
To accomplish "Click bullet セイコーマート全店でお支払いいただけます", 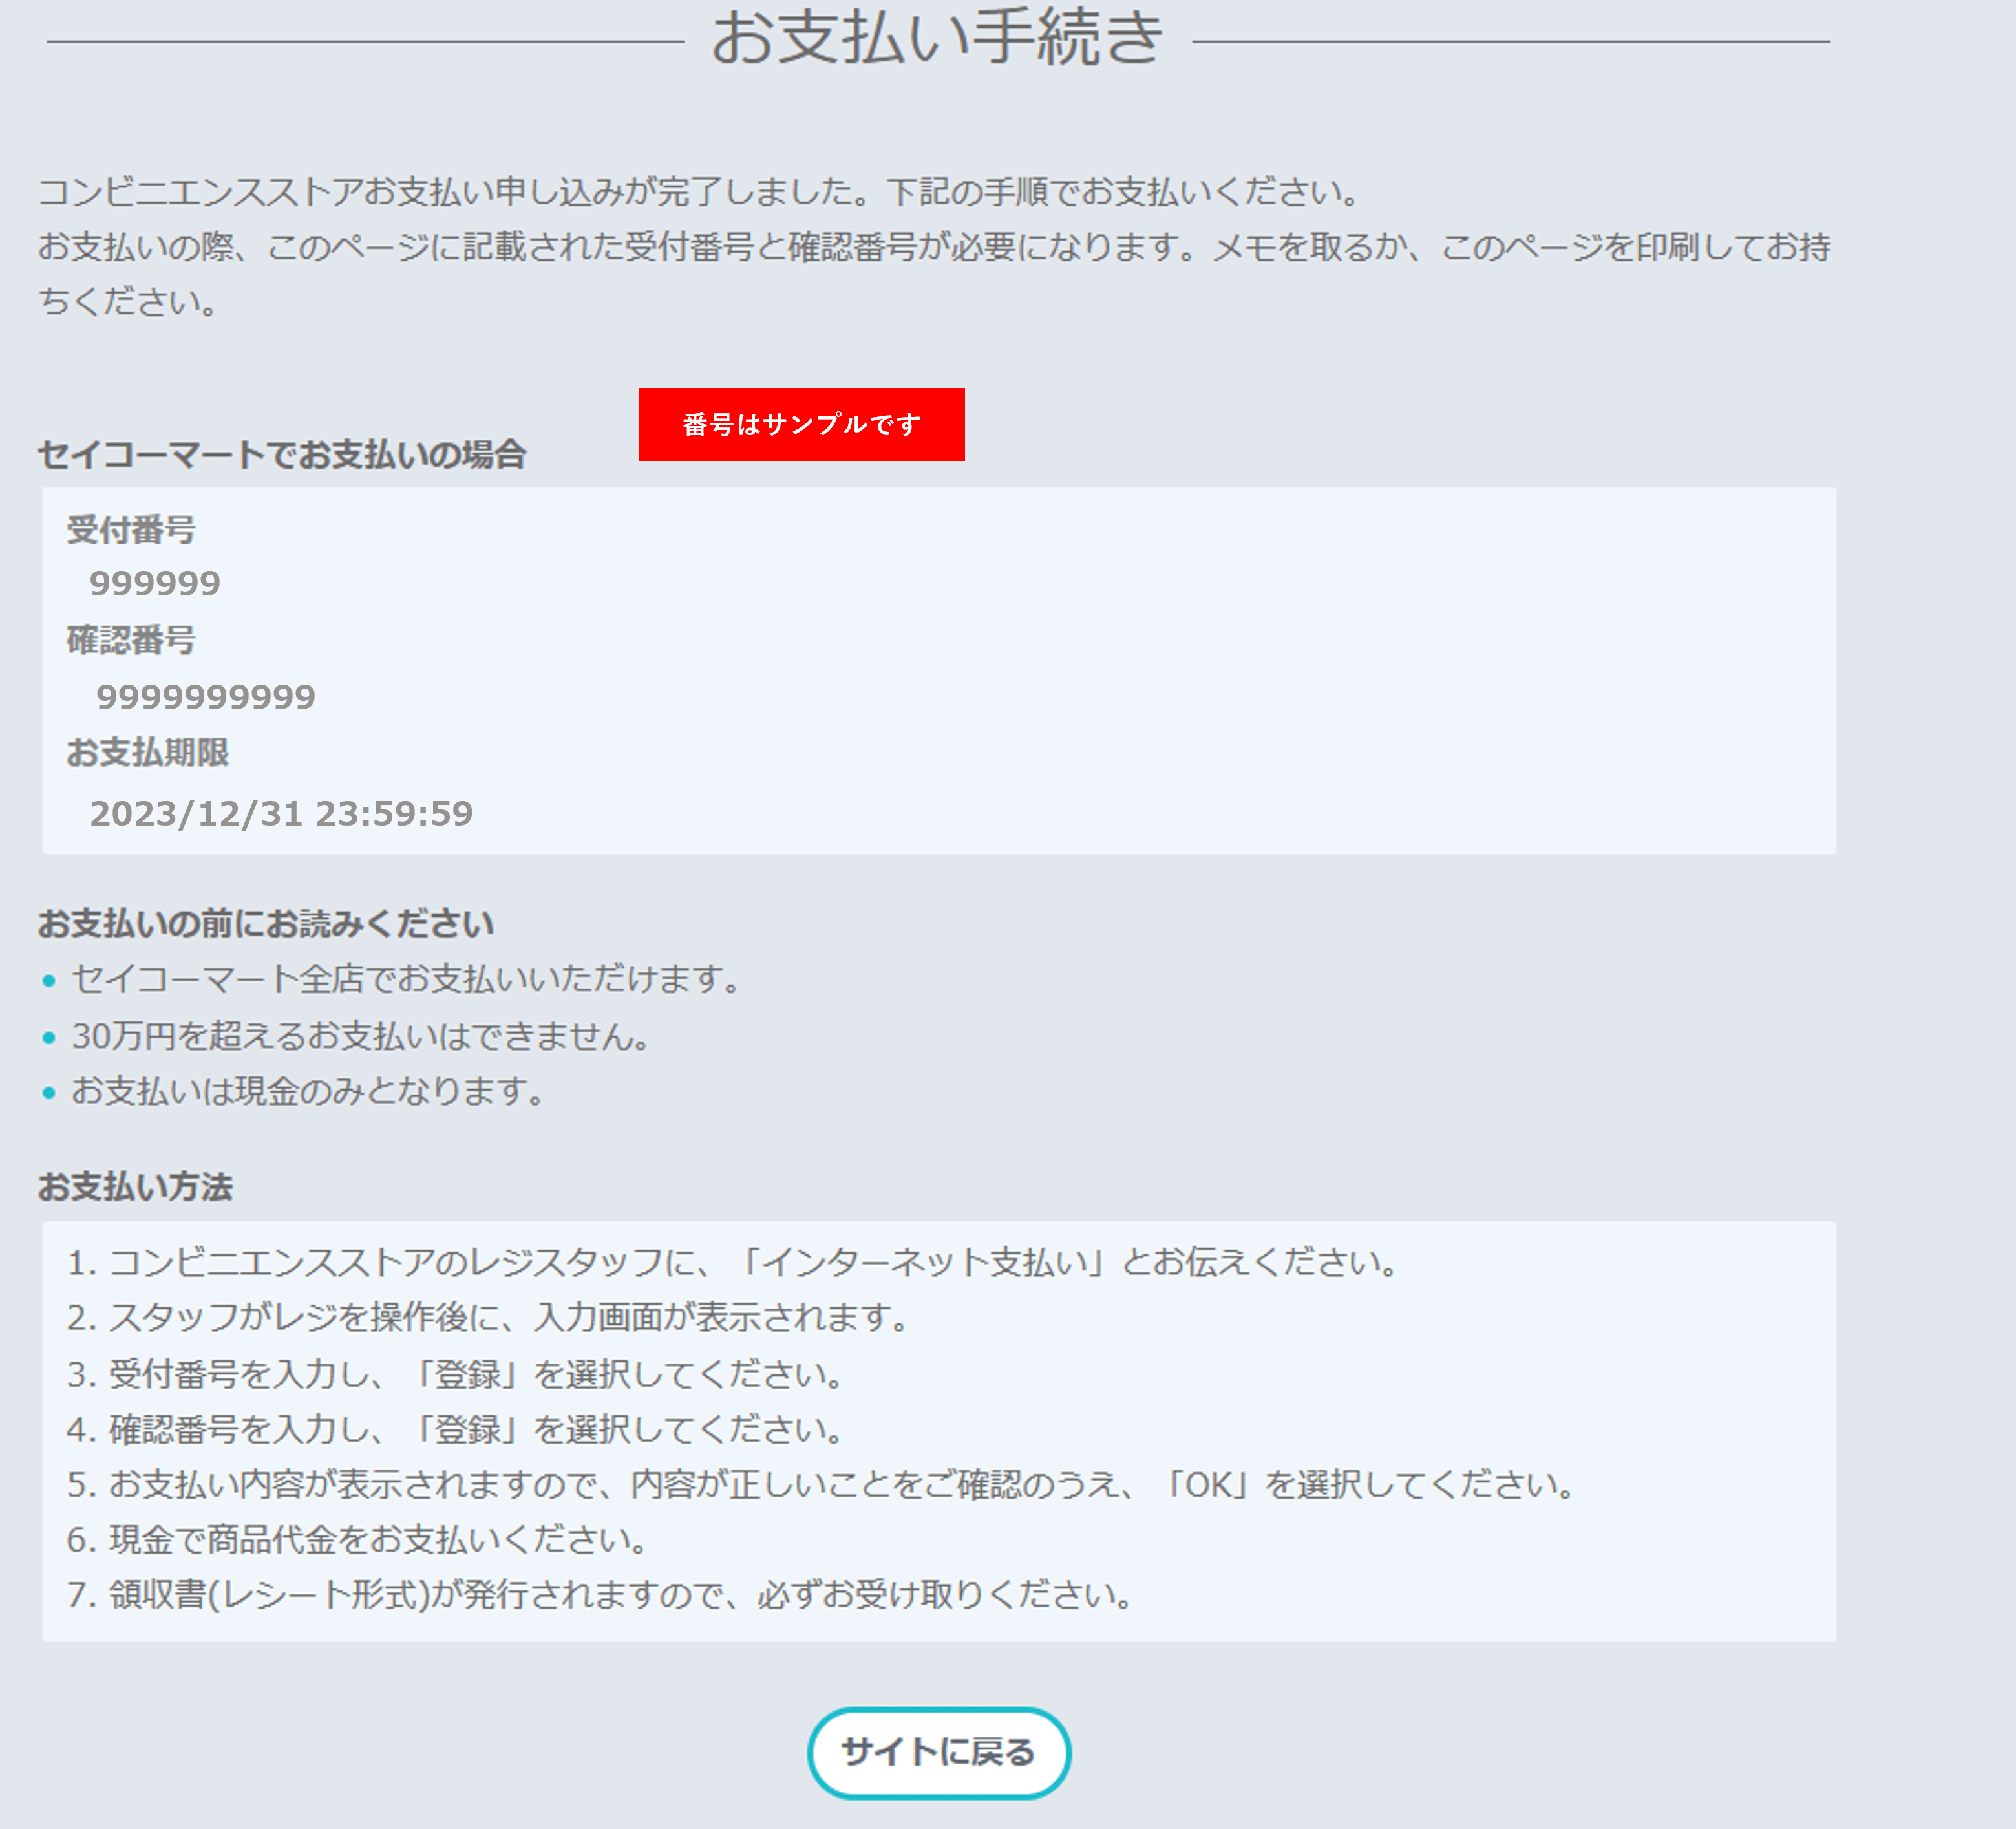I will click(406, 979).
